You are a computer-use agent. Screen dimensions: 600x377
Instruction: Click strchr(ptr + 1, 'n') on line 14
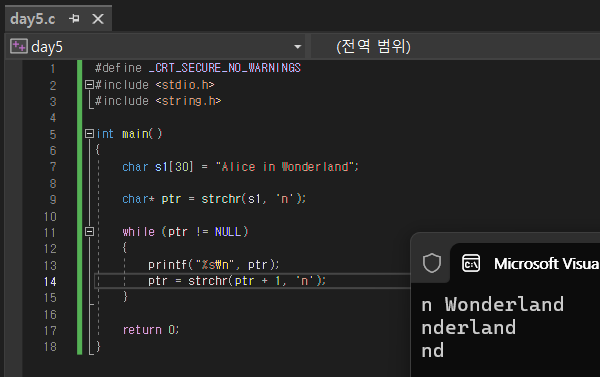click(x=255, y=281)
